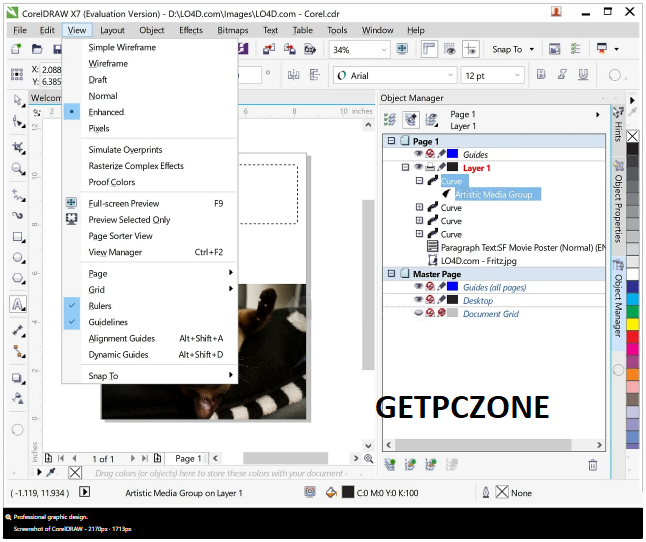
Task: Select LO4D.com - Fritz.jpg object
Action: click(478, 260)
